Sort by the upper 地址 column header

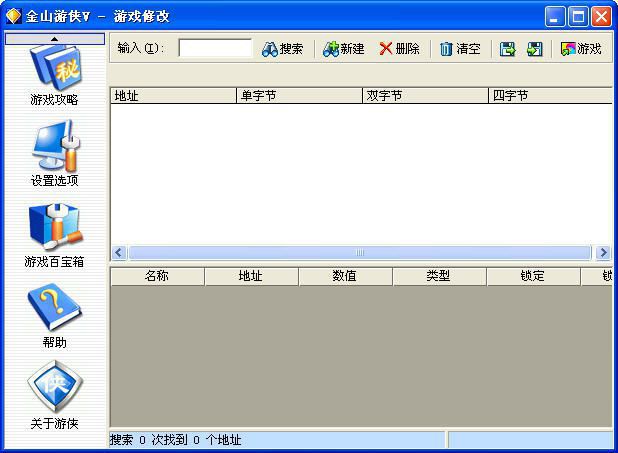coord(173,96)
